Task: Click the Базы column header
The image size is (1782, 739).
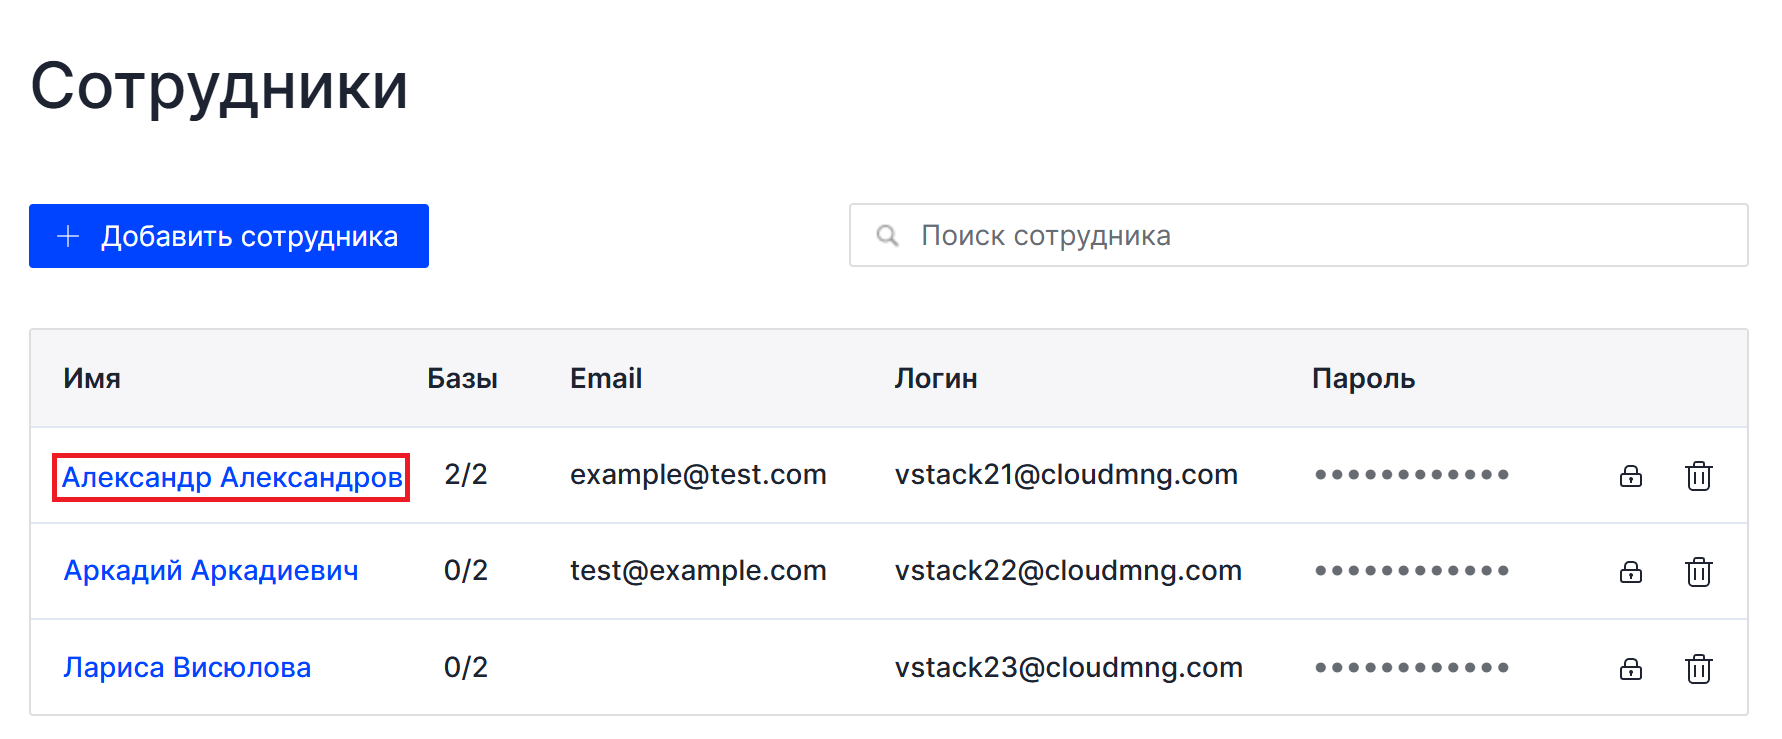Action: [x=462, y=379]
